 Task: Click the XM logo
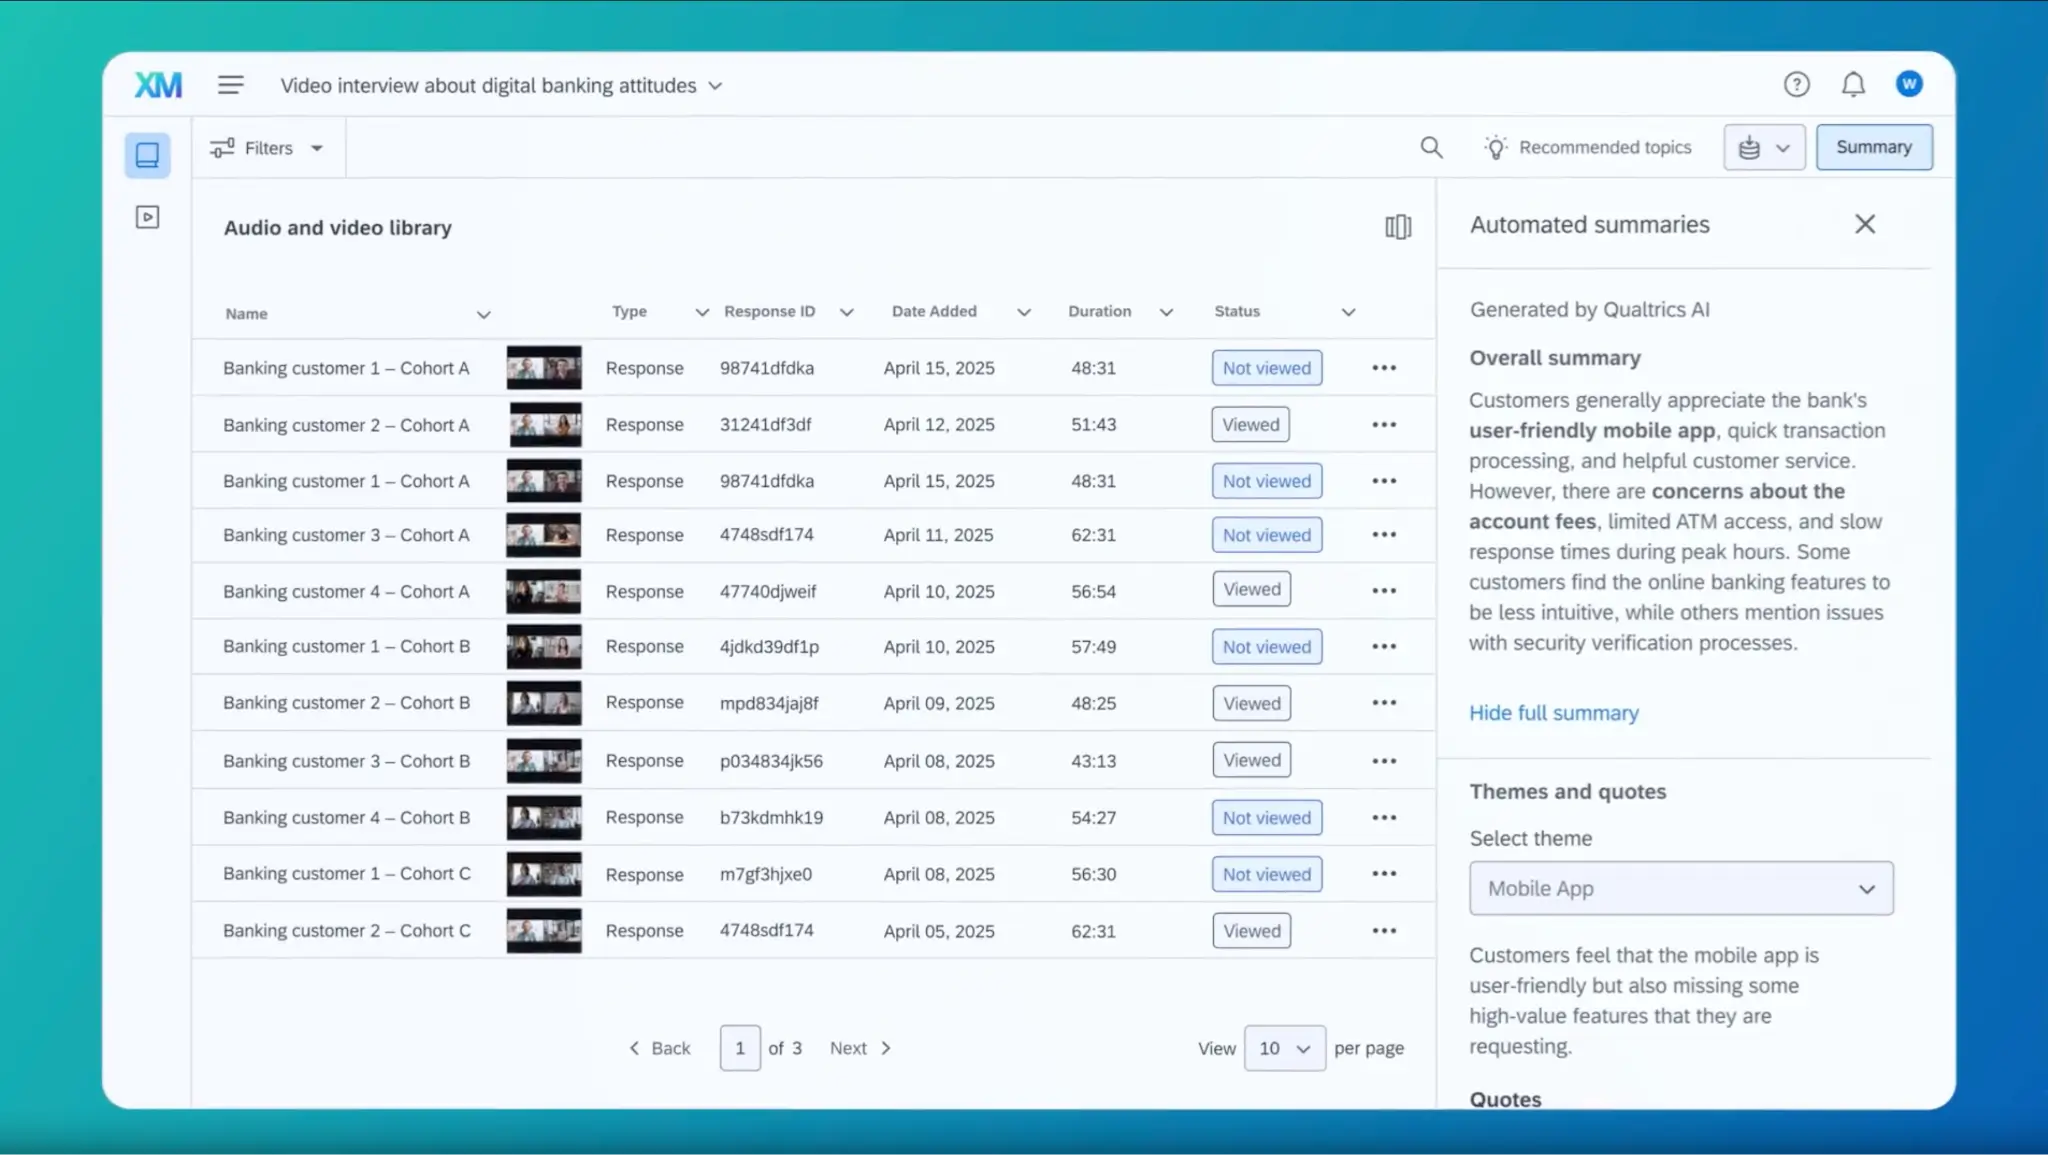[x=158, y=85]
